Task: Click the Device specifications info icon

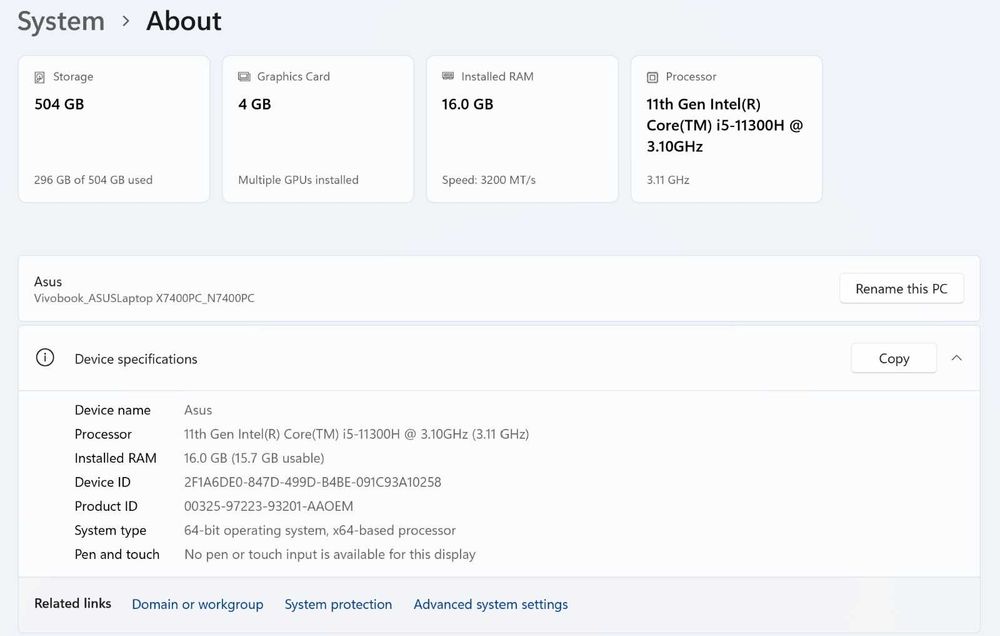Action: click(45, 358)
